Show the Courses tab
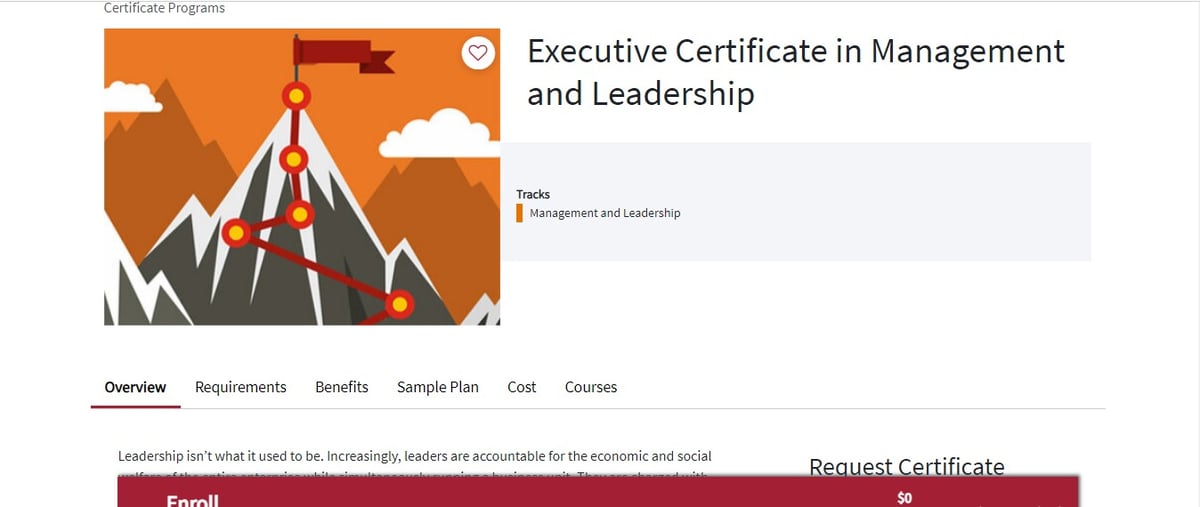 click(591, 387)
